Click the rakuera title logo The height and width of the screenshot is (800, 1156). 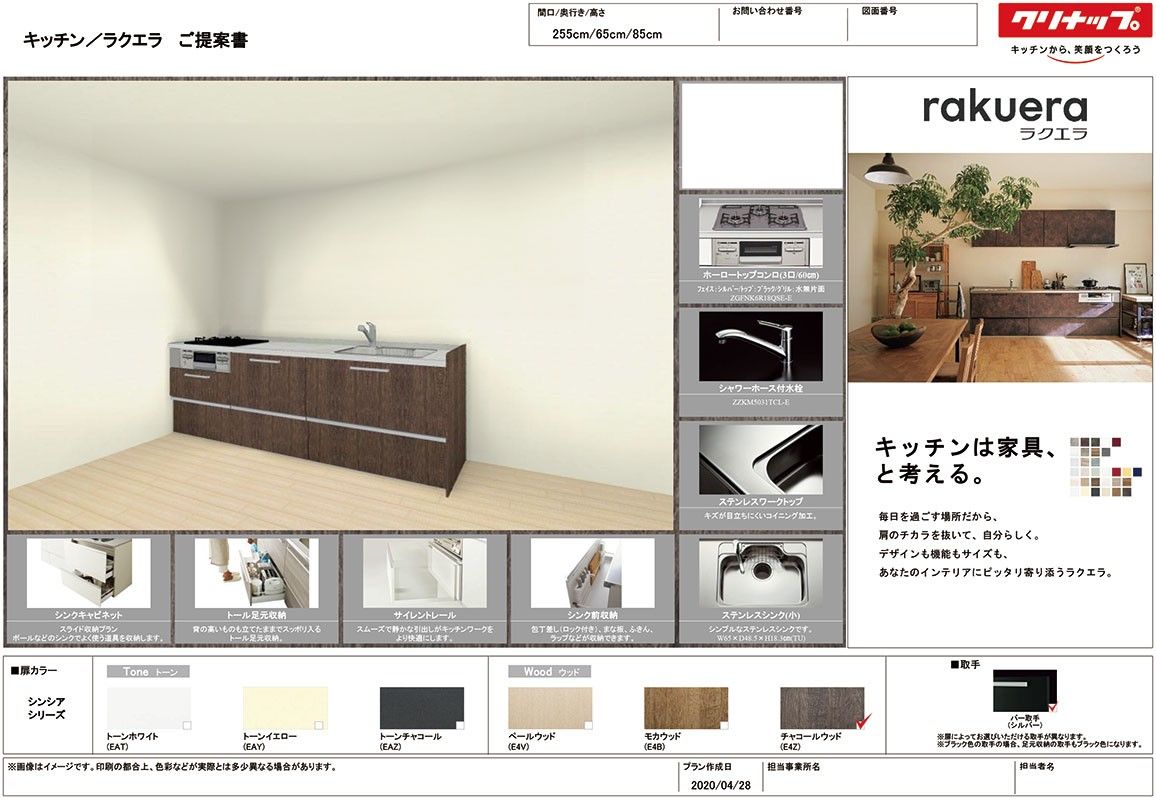coord(1004,109)
